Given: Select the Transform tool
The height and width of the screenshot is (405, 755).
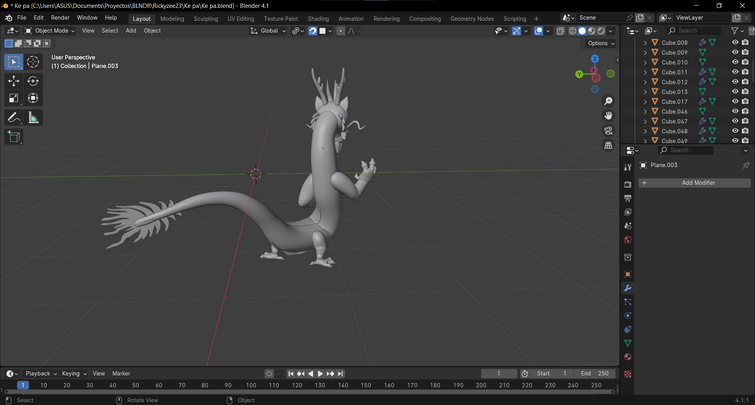Looking at the screenshot, I should 33,98.
